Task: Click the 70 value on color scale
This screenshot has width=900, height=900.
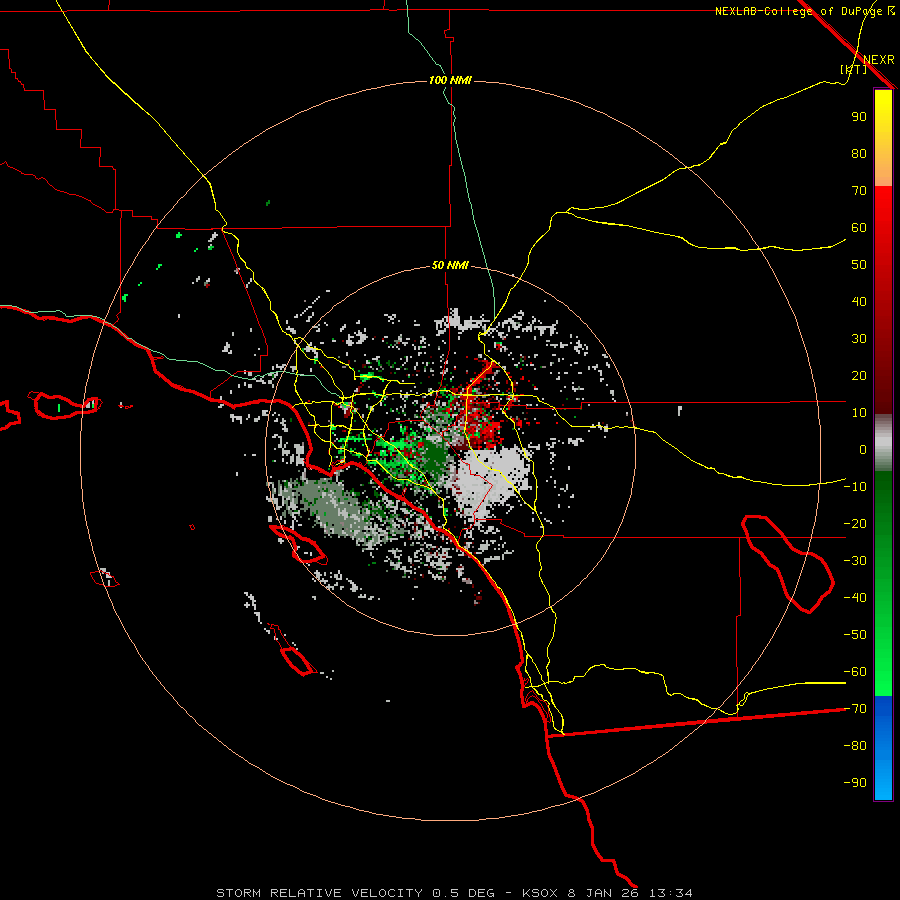Action: (x=859, y=191)
